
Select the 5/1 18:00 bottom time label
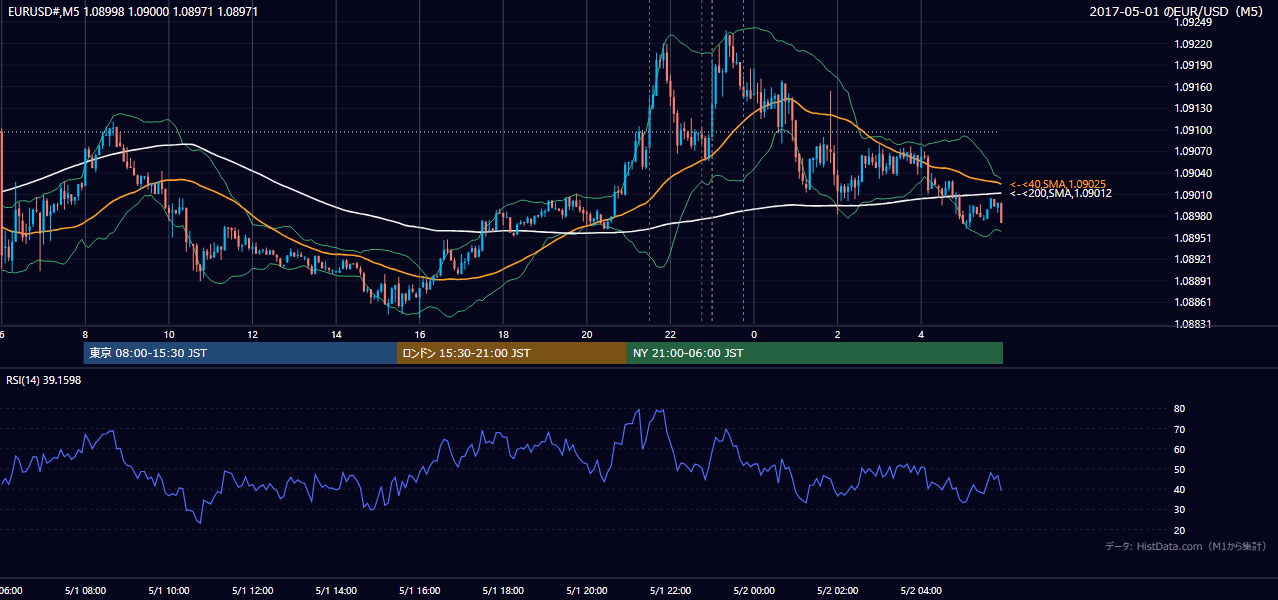coord(503,590)
